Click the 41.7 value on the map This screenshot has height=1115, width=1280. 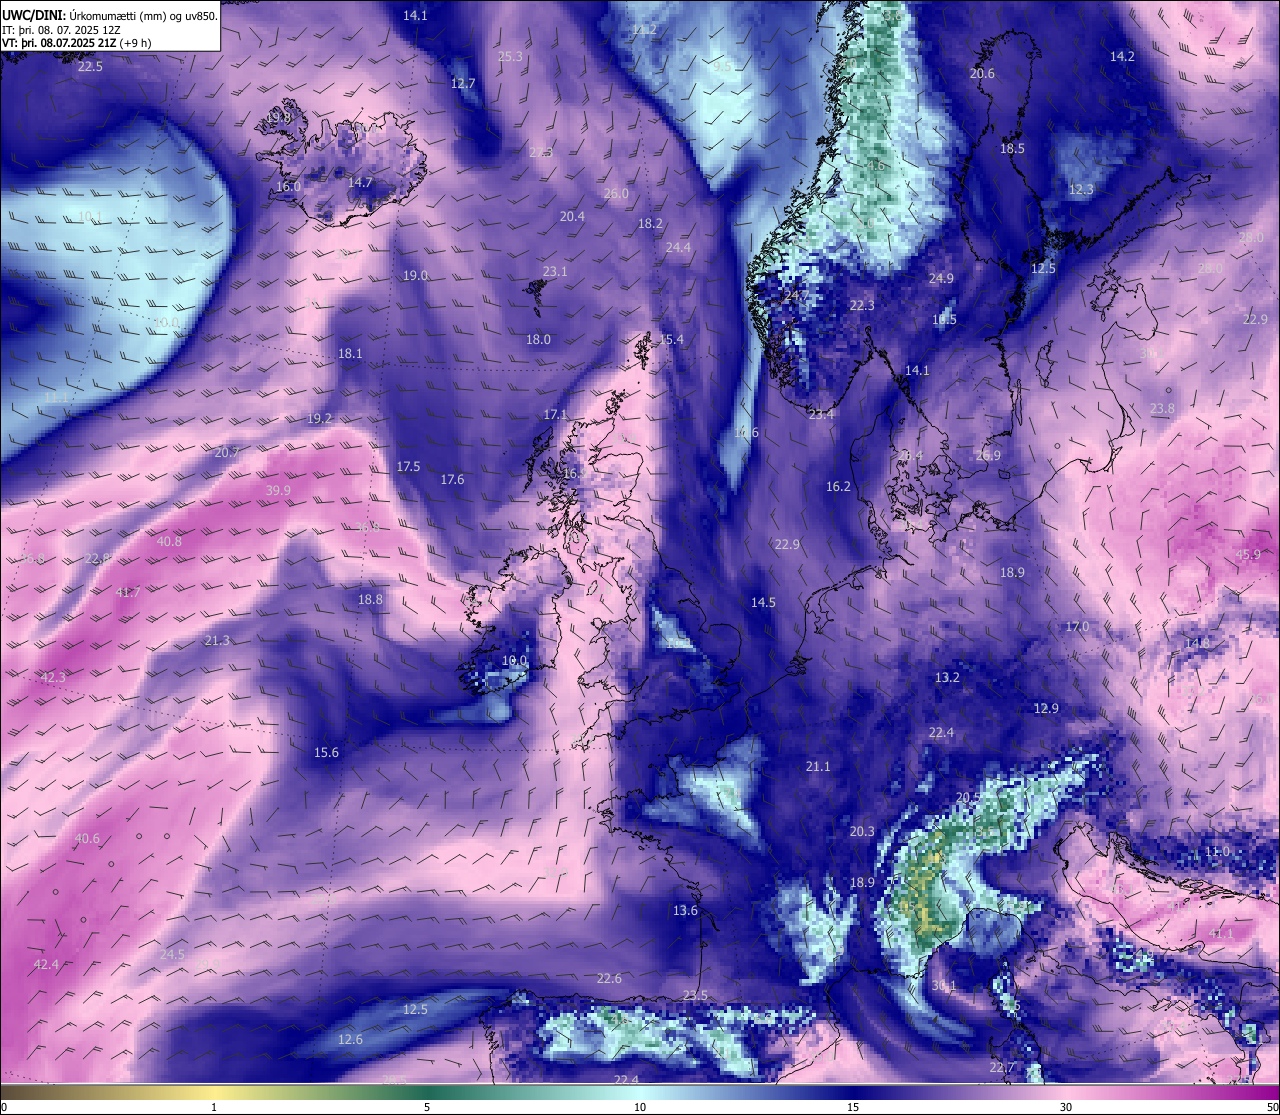click(128, 593)
